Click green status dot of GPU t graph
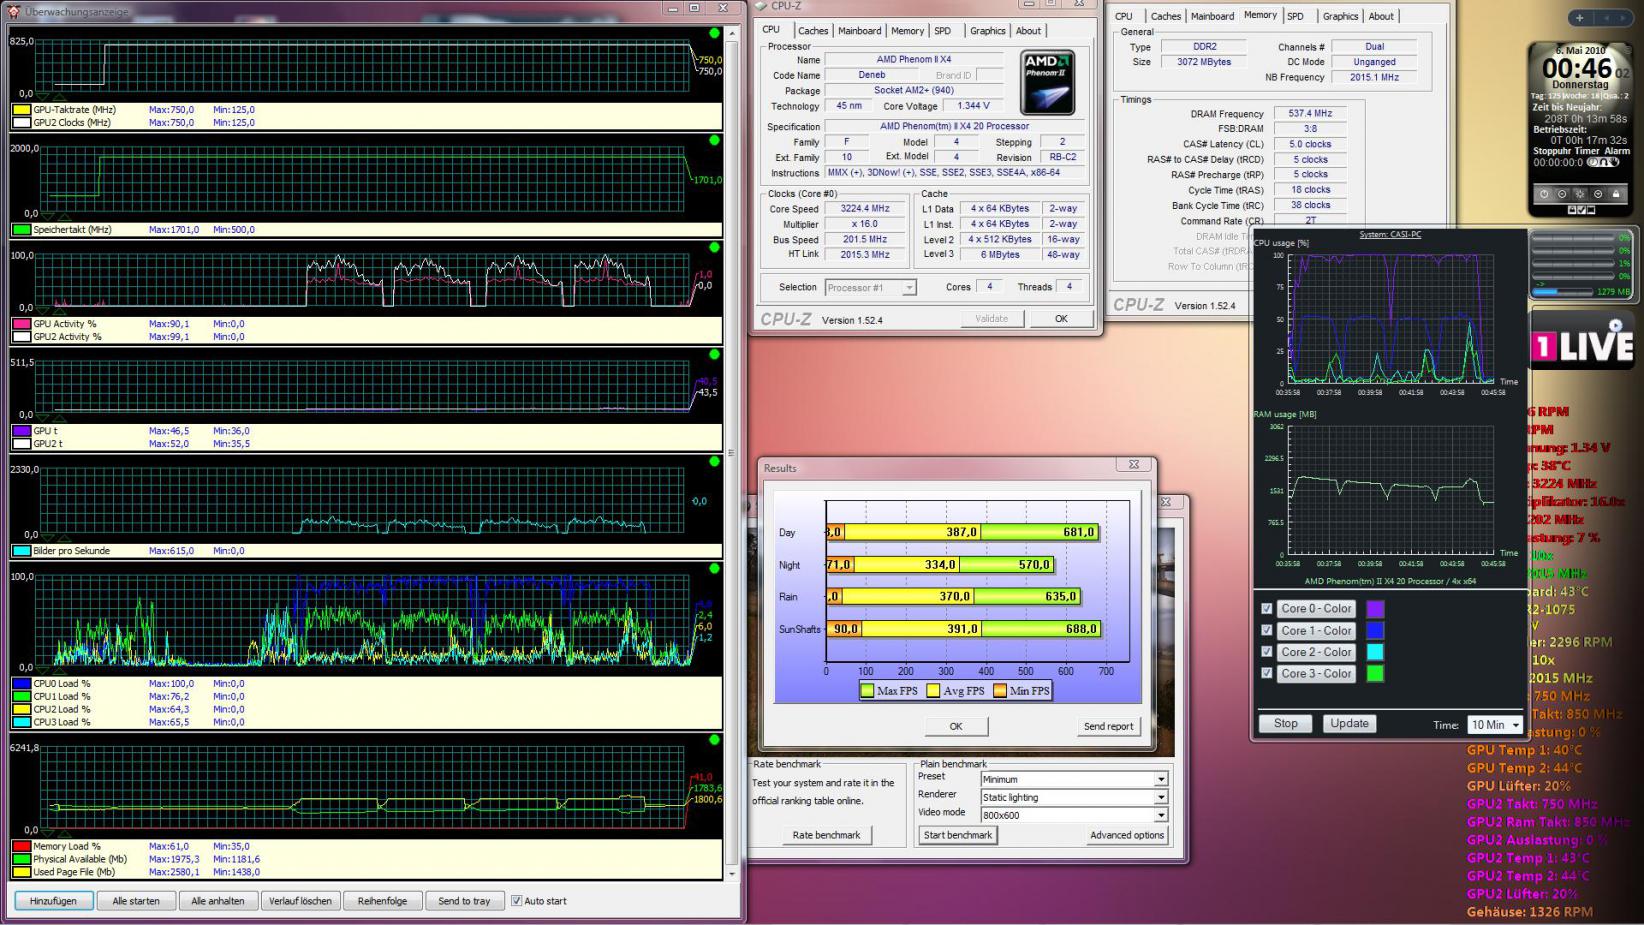 pos(714,354)
